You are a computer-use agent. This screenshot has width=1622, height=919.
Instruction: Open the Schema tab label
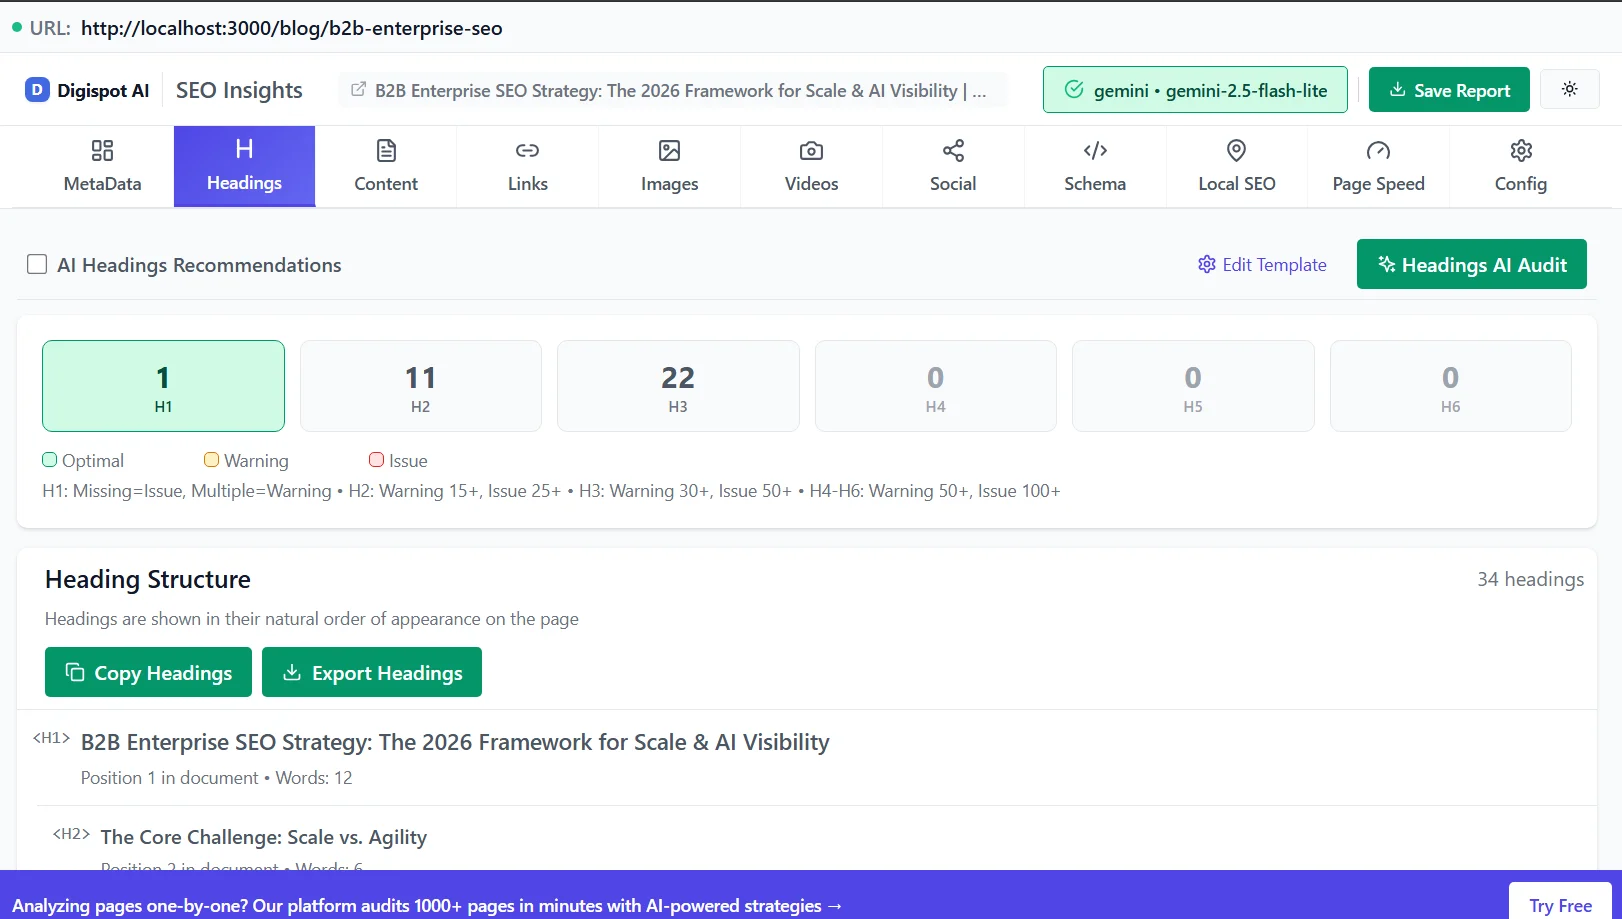click(1095, 184)
